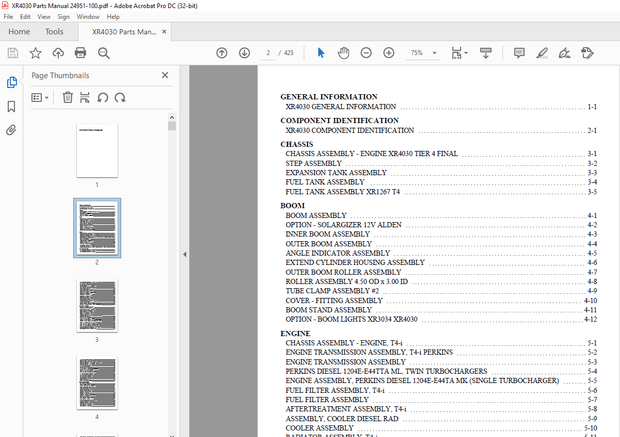Collapse the navigation pane arrow
The width and height of the screenshot is (620, 437).
[185, 254]
